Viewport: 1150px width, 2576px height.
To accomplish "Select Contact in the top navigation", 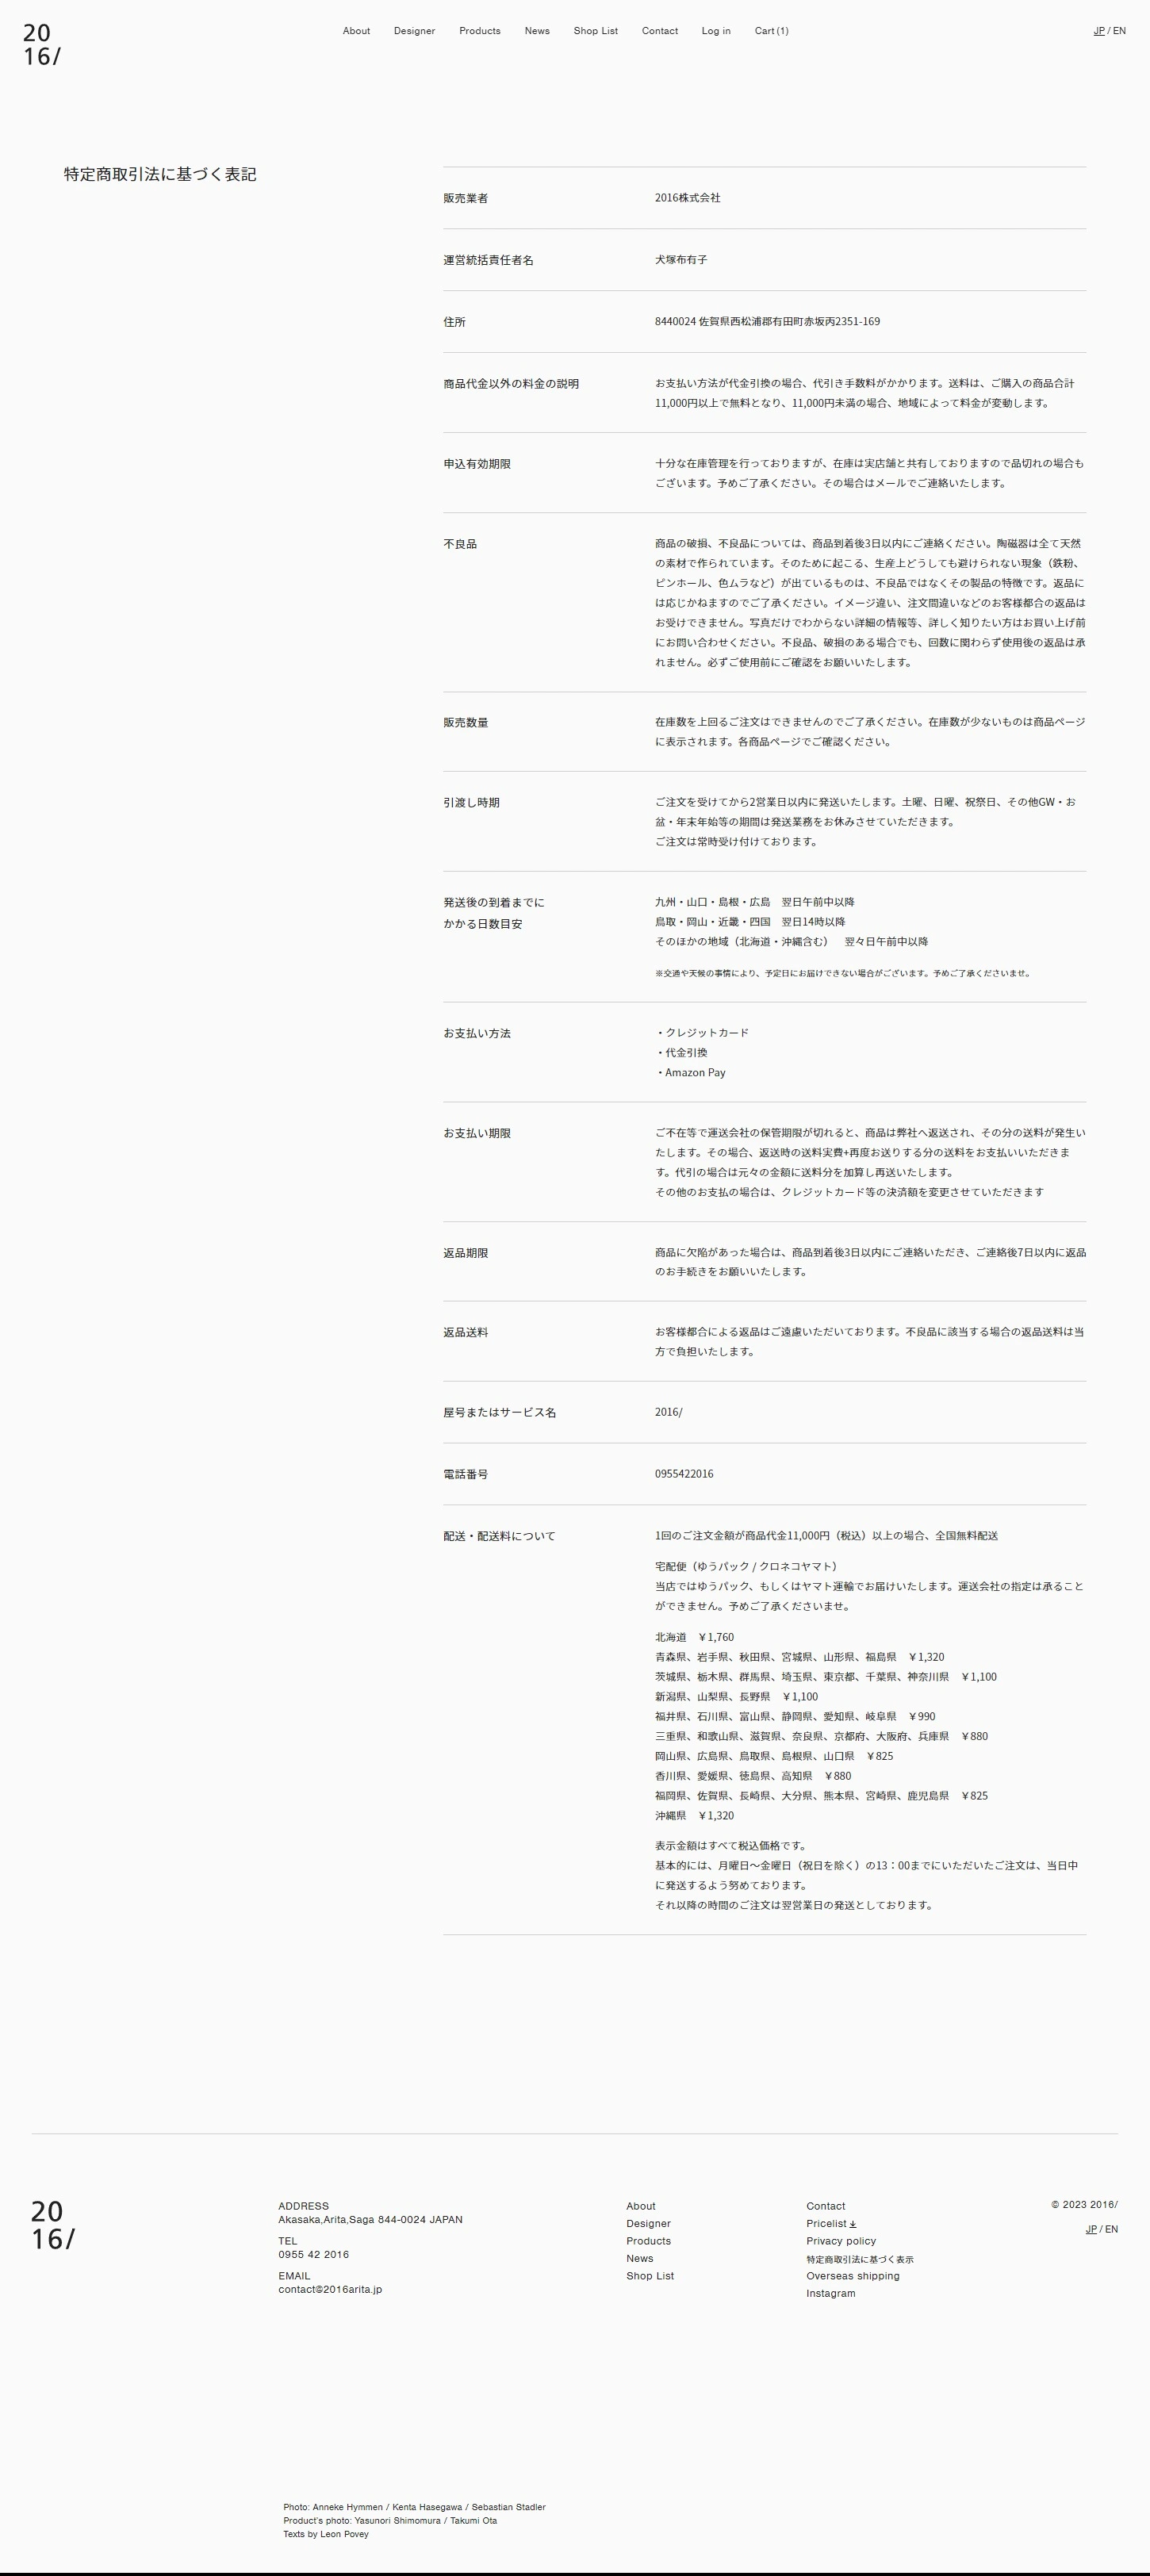I will click(659, 31).
